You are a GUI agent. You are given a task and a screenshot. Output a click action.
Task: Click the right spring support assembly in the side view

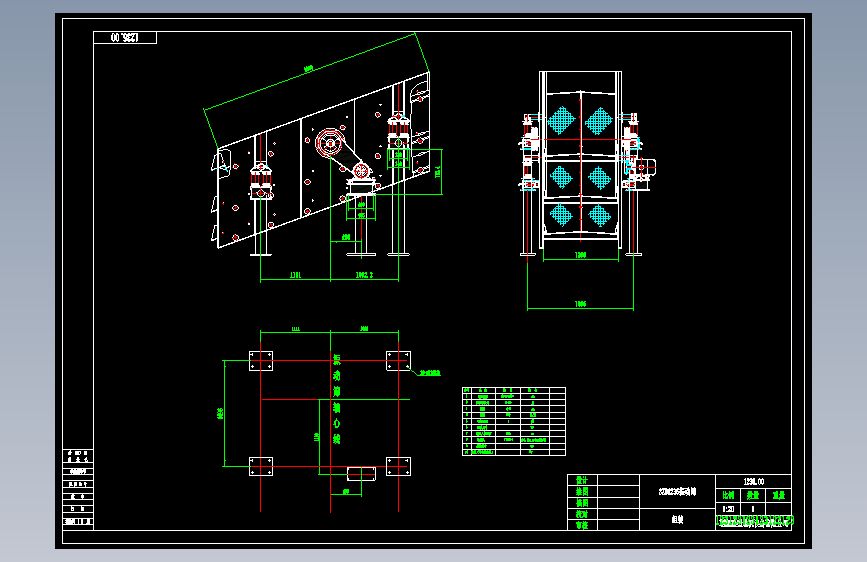398,132
